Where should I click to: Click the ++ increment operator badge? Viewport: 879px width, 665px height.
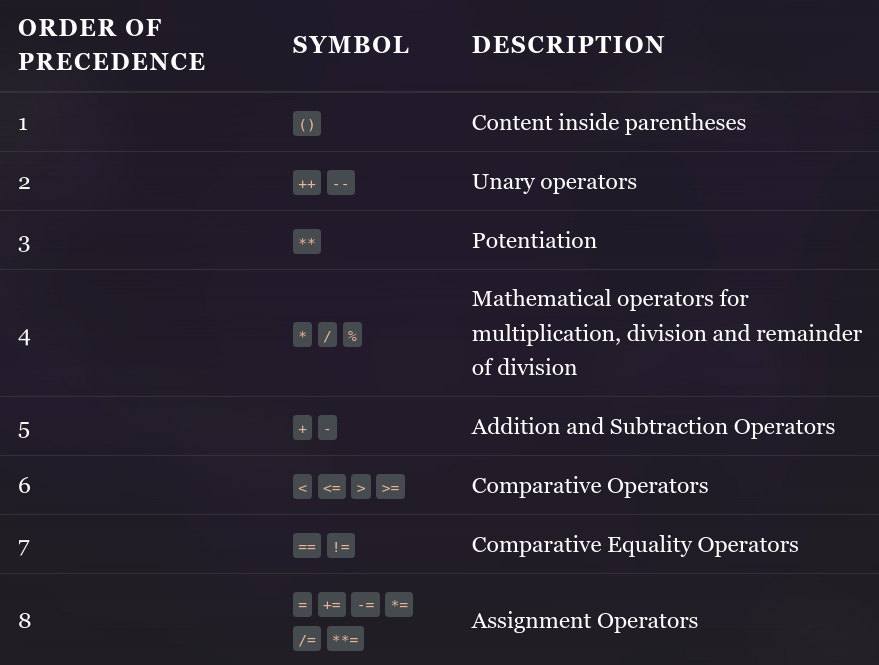(307, 183)
